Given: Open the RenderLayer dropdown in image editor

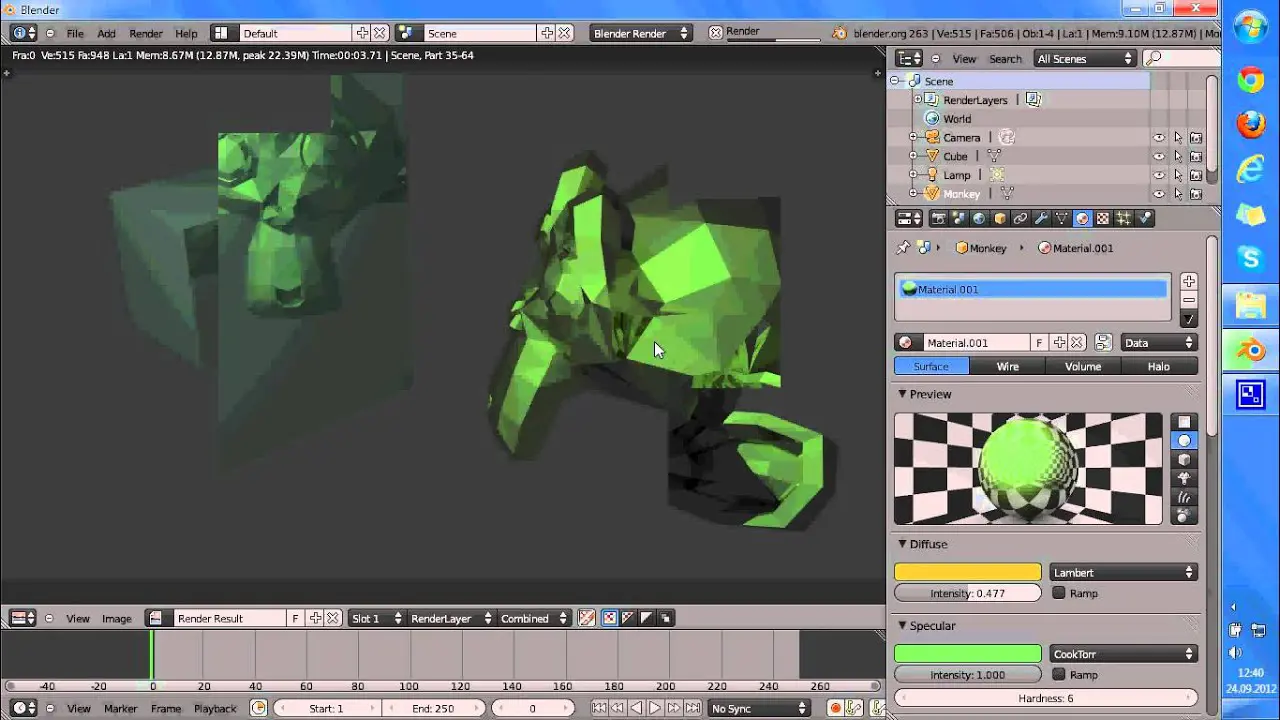Looking at the screenshot, I should pyautogui.click(x=450, y=618).
